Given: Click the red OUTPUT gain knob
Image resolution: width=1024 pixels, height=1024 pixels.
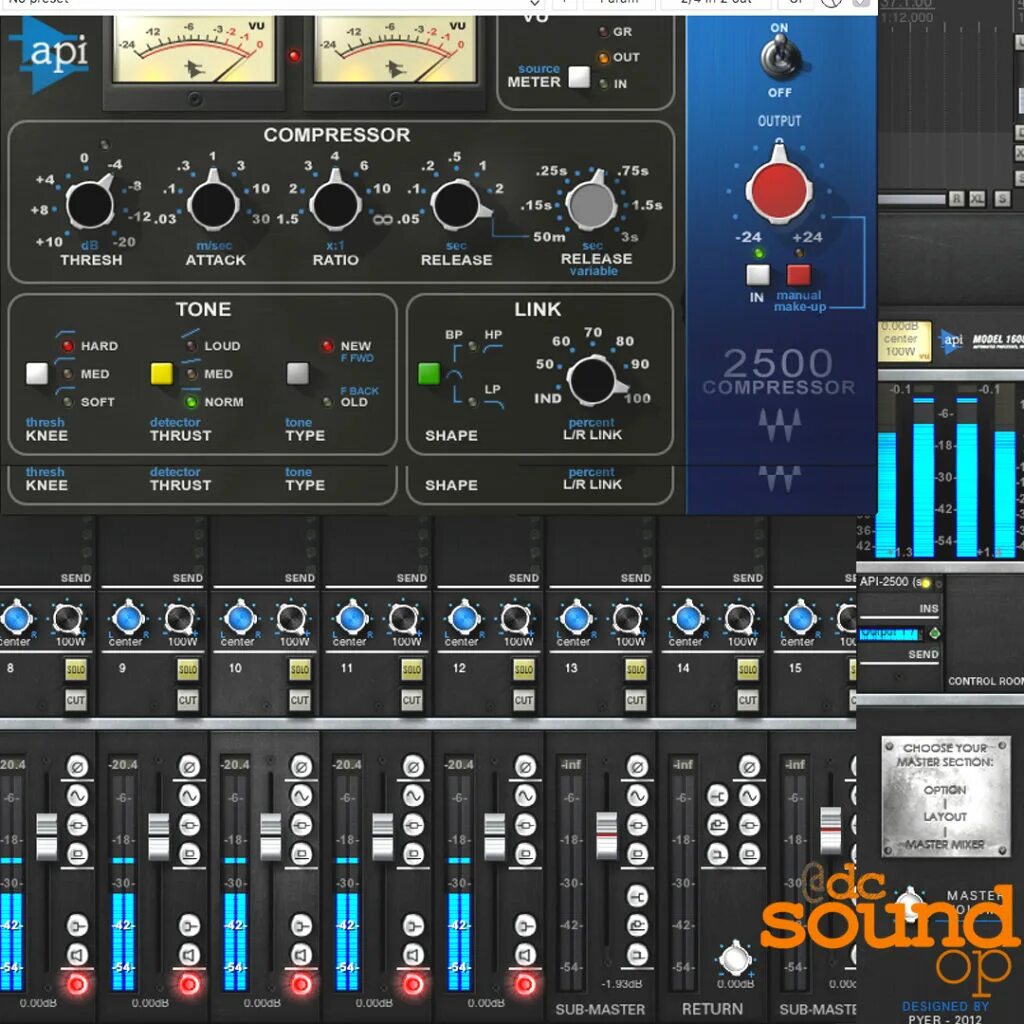Looking at the screenshot, I should pos(778,189).
